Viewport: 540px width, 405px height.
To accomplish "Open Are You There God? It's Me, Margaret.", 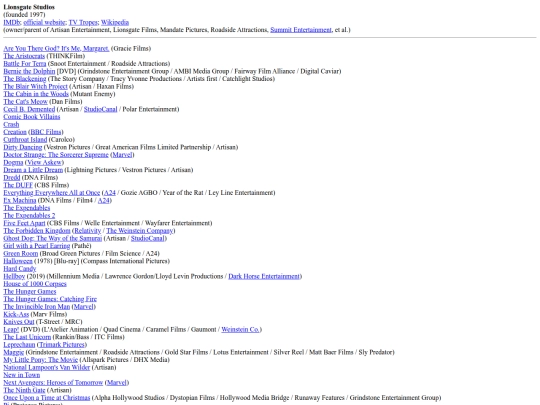I will point(56,49).
